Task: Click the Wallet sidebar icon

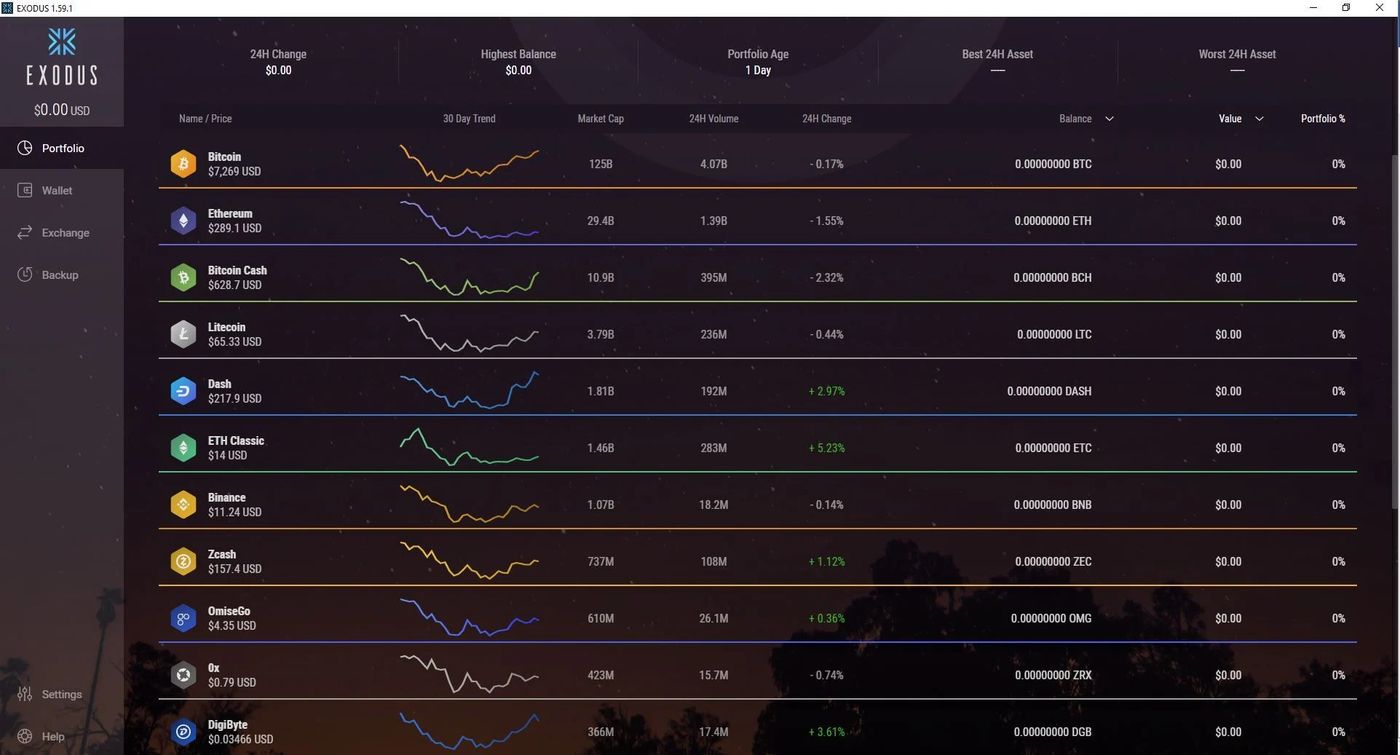Action: pos(25,190)
